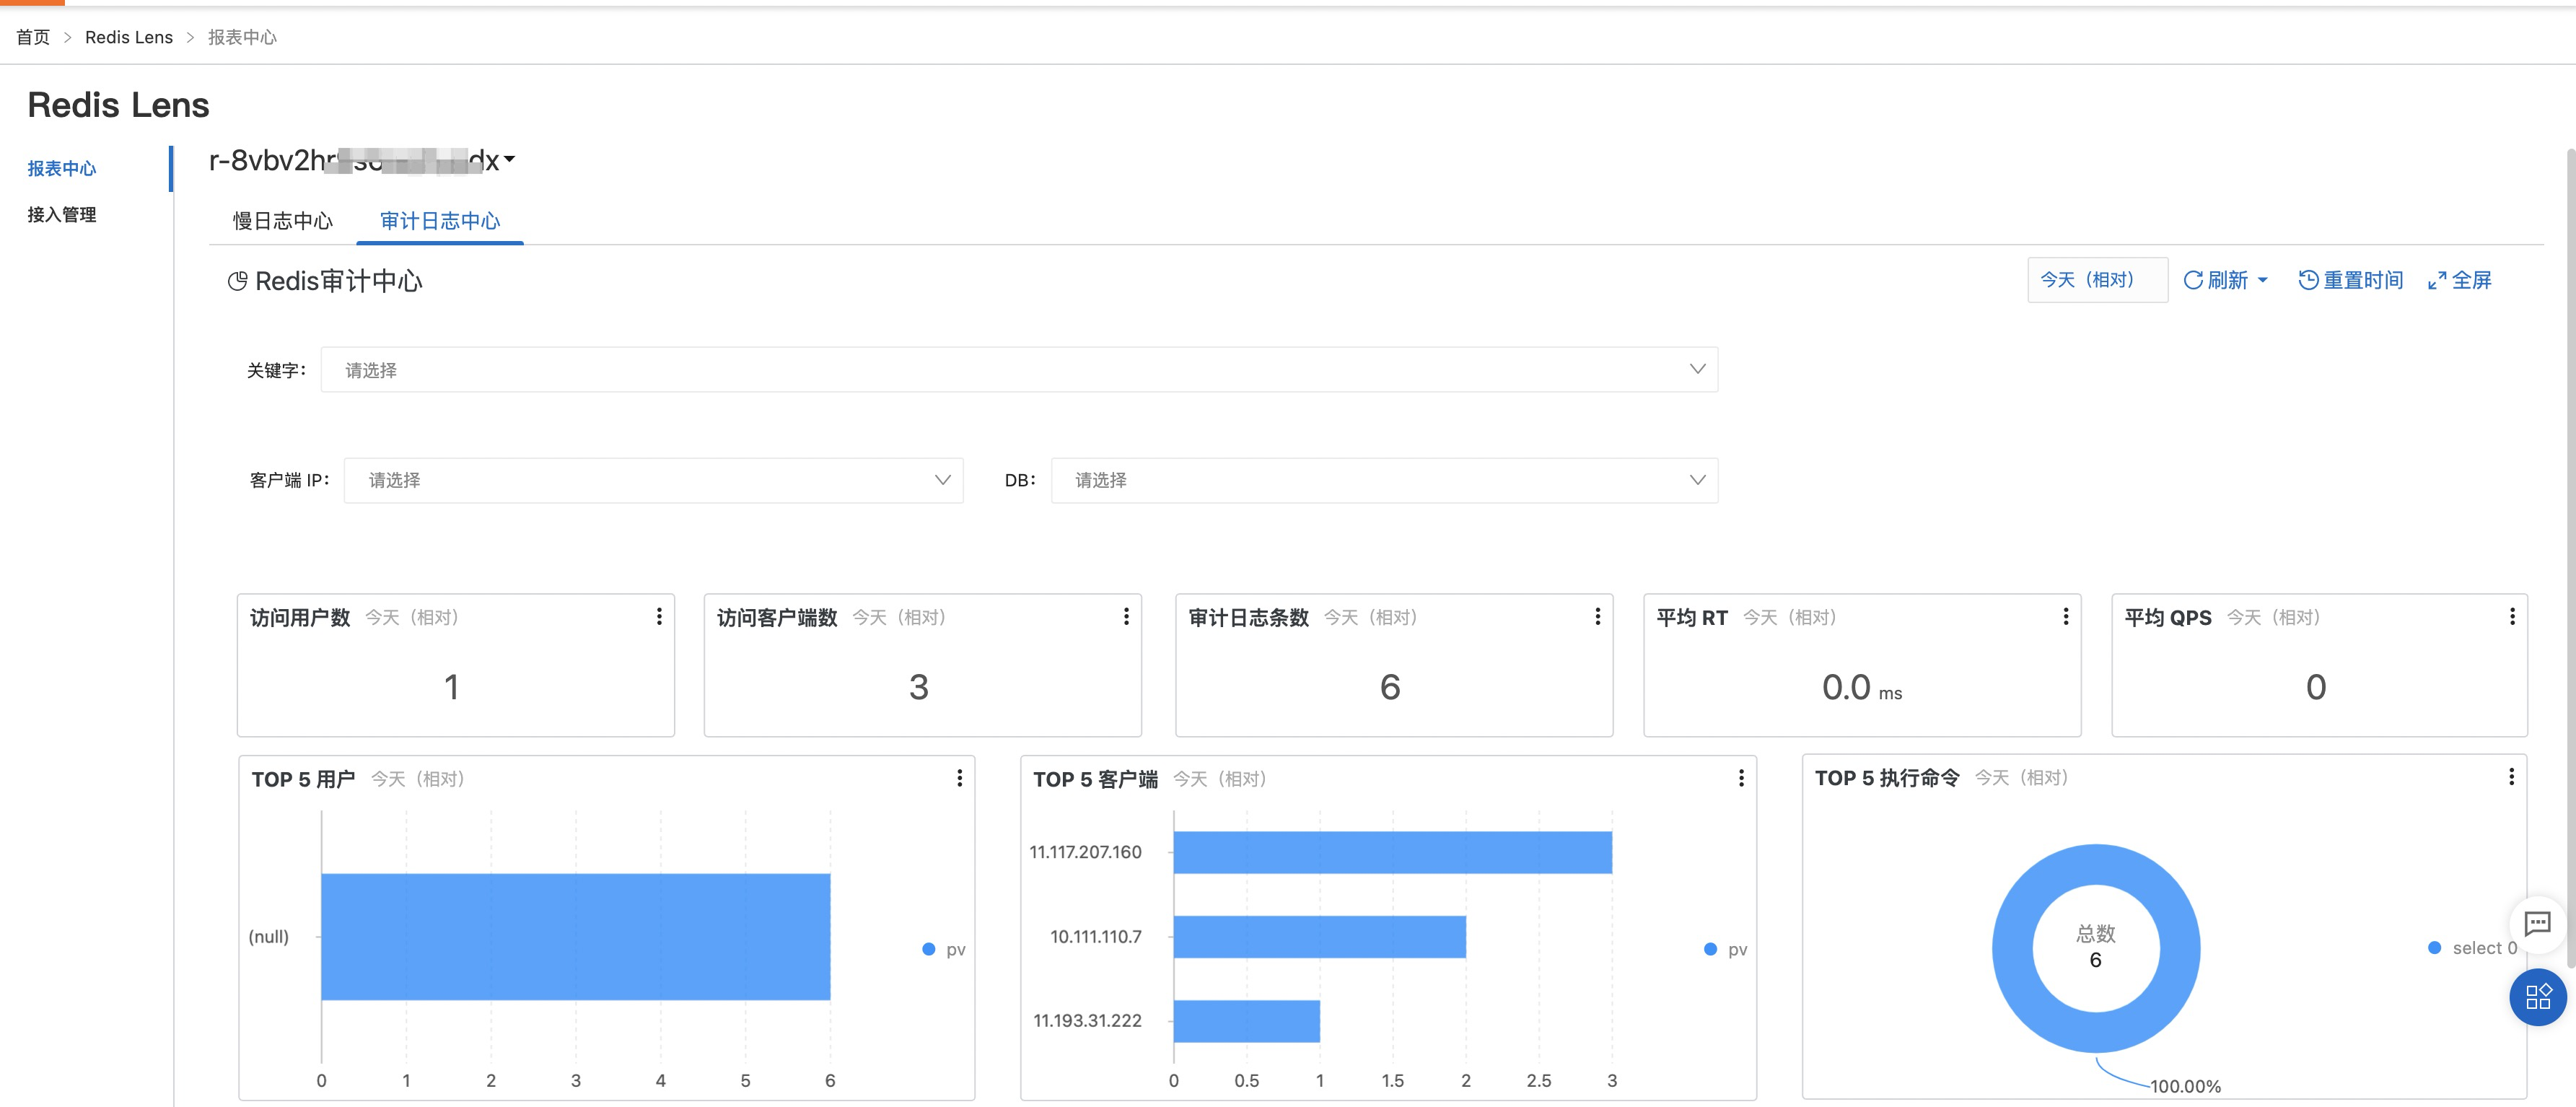Open the 访问客户端数 card three-dot menu
Image resolution: width=2576 pixels, height=1107 pixels.
(x=1126, y=617)
